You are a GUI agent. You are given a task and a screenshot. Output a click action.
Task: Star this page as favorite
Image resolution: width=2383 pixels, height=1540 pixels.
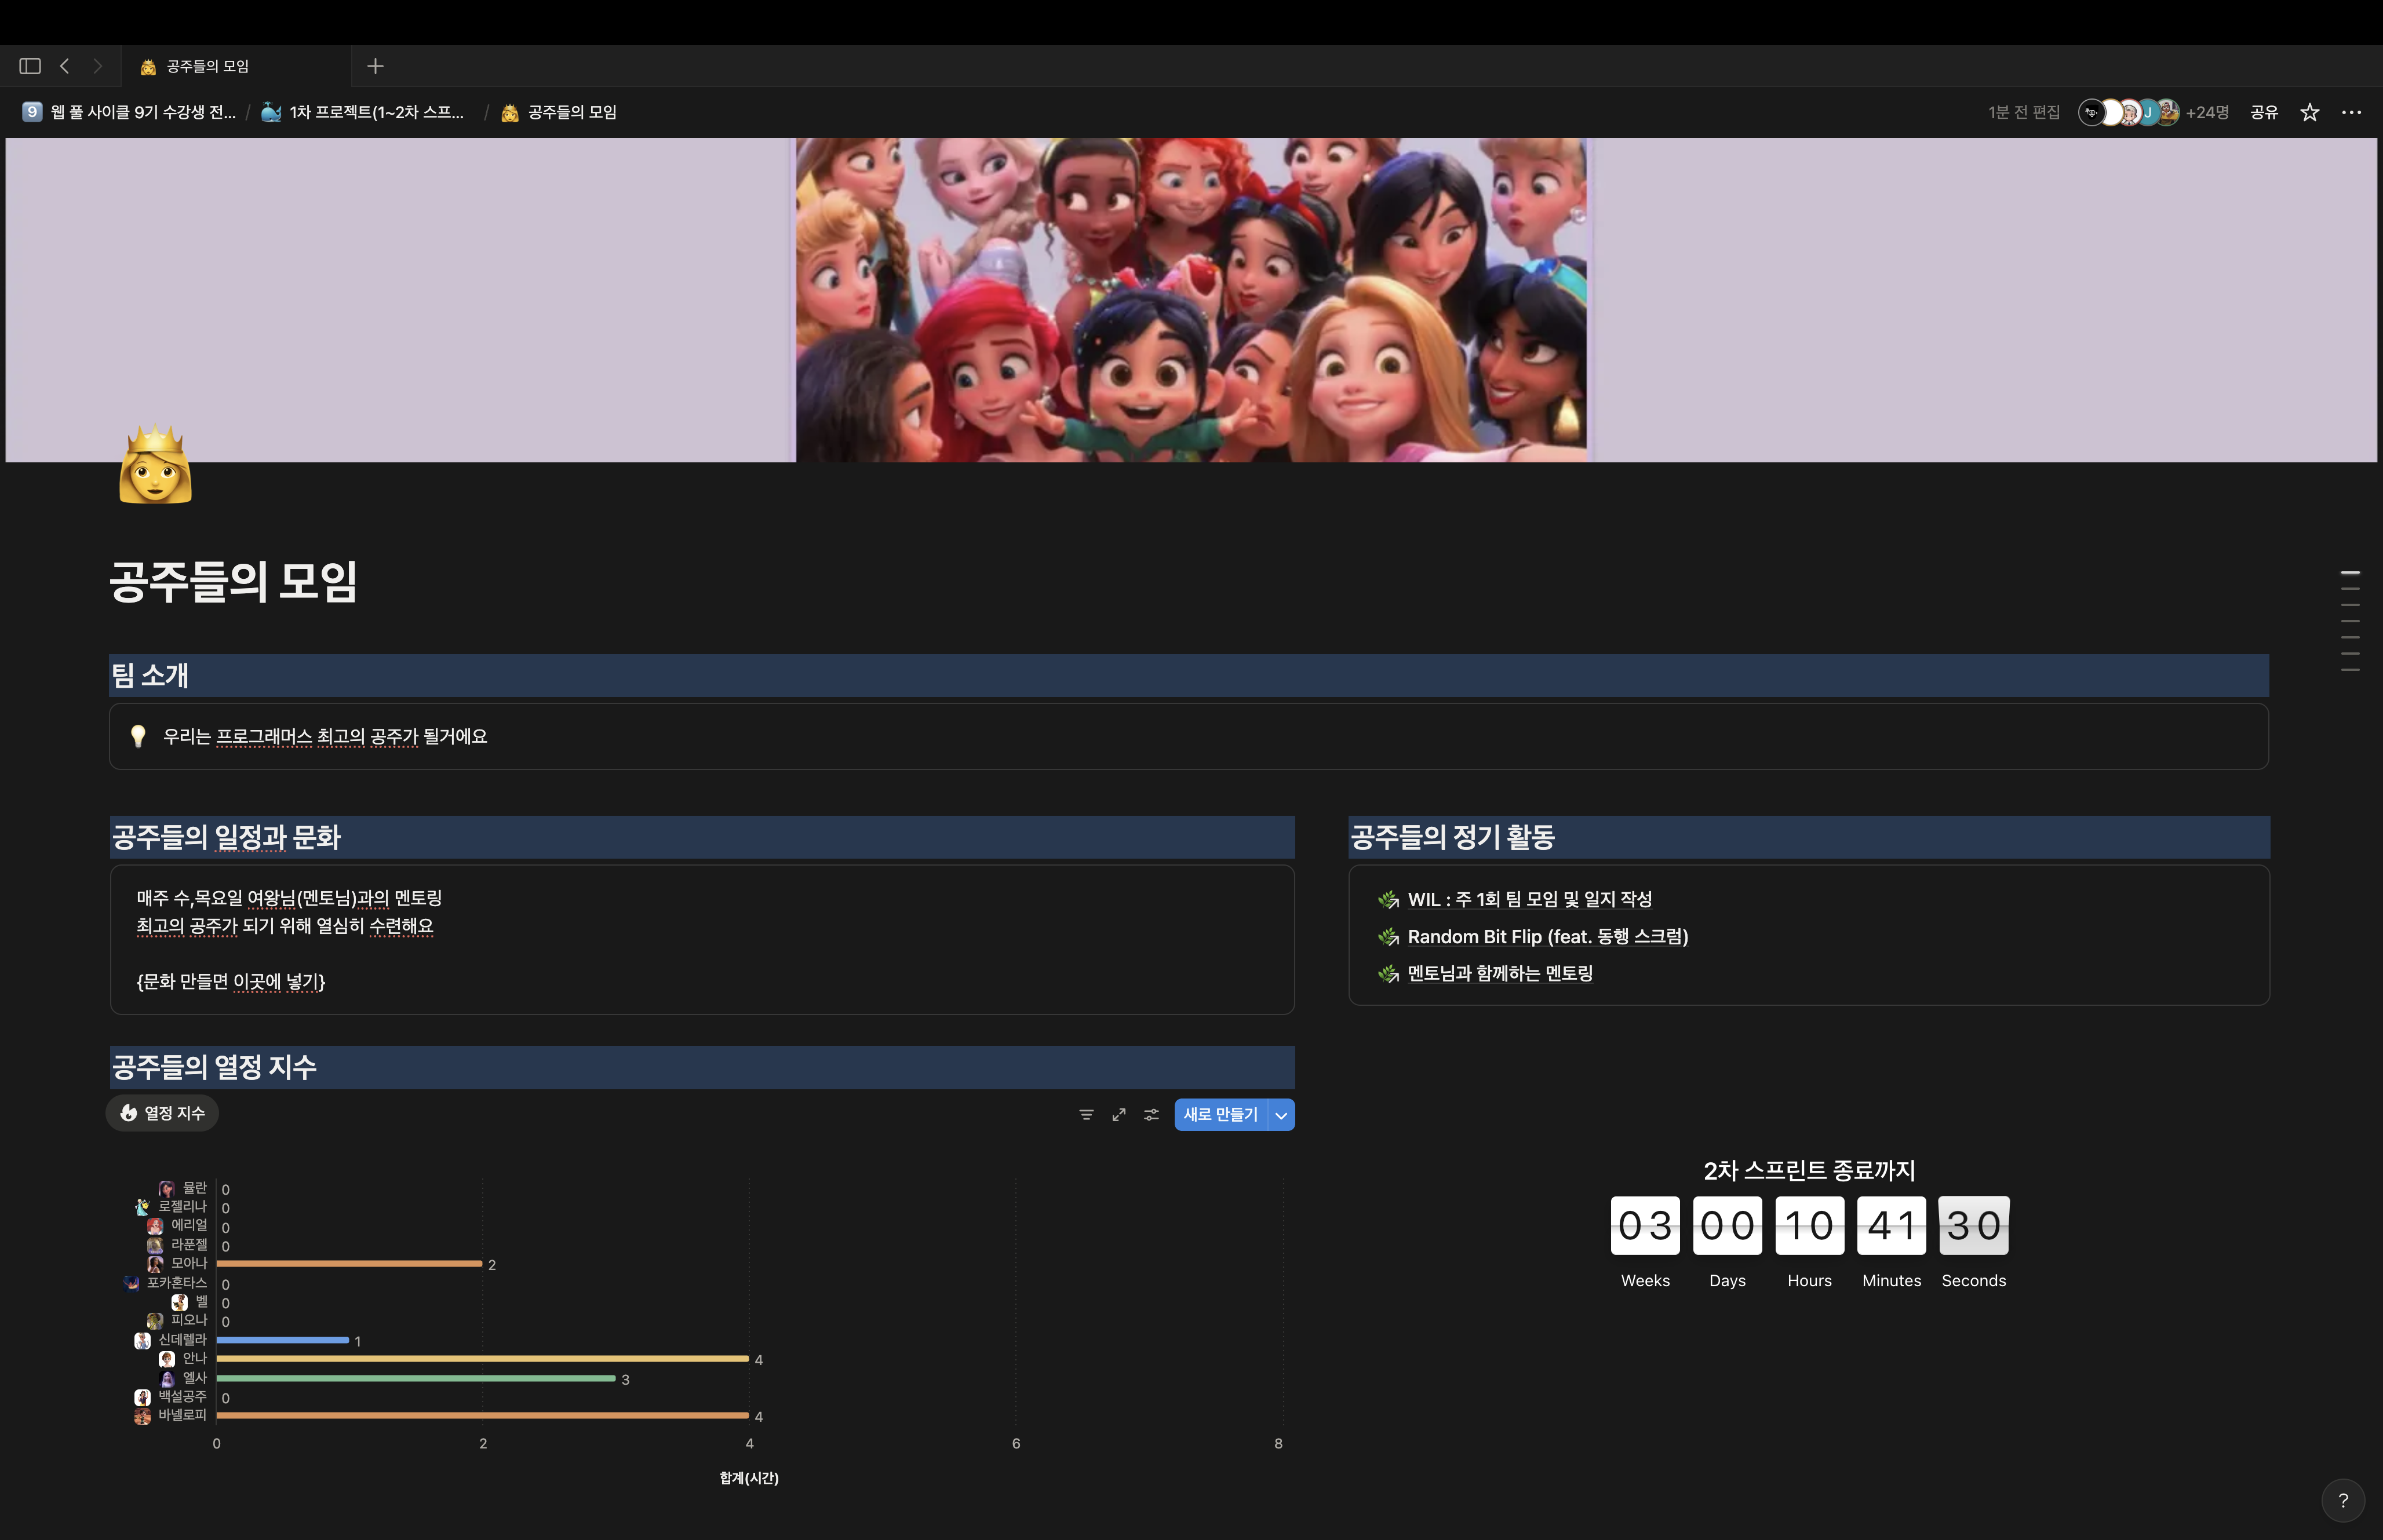2309,112
